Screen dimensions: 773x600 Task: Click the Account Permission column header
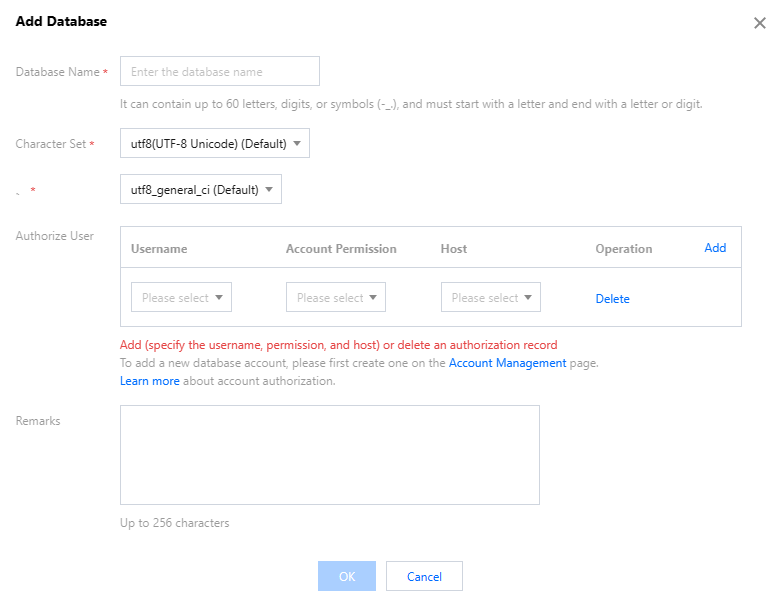pyautogui.click(x=341, y=249)
